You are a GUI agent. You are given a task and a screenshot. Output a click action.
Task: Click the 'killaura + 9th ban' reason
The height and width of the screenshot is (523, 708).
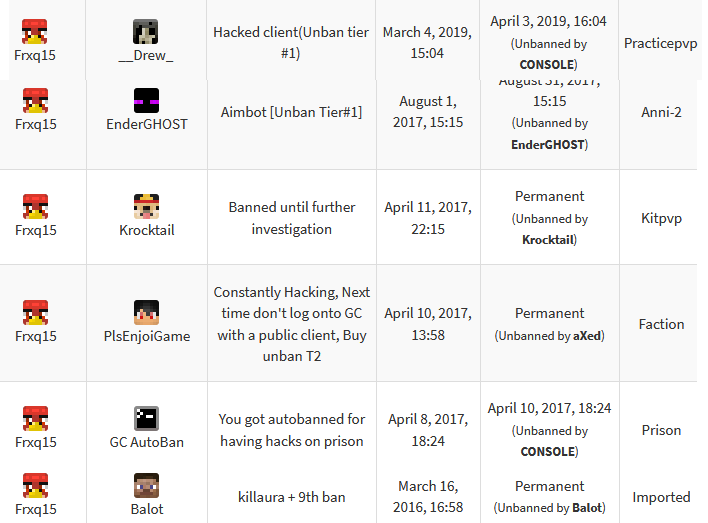pyautogui.click(x=292, y=497)
